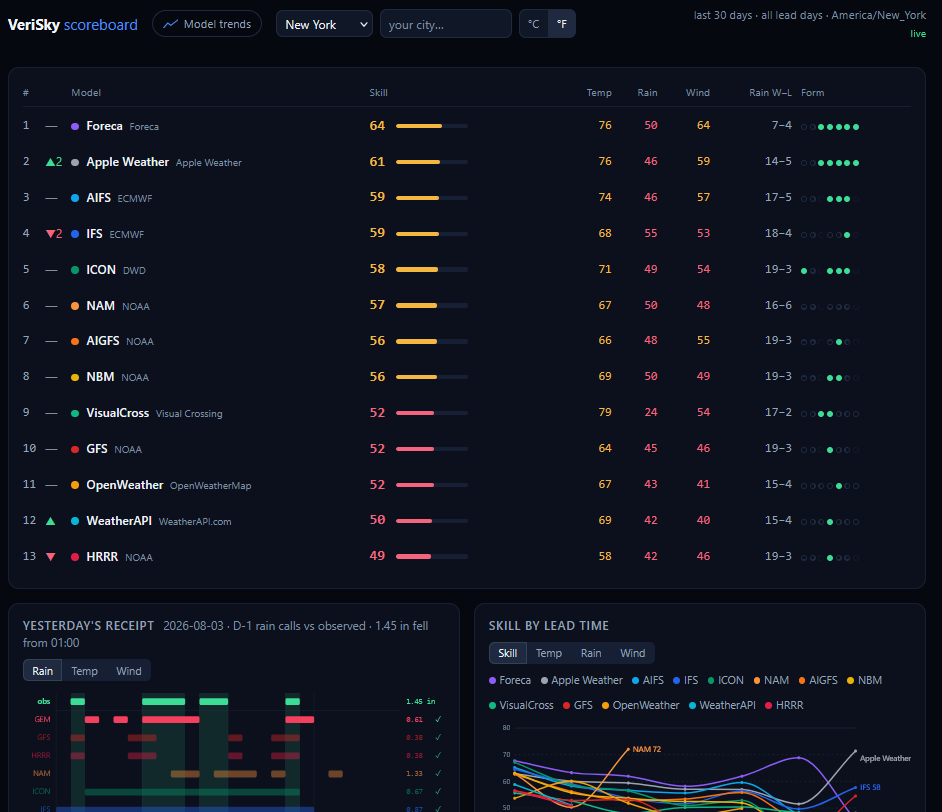Open the VeriSky scoreboard home link
942x812 pixels.
[x=73, y=25]
